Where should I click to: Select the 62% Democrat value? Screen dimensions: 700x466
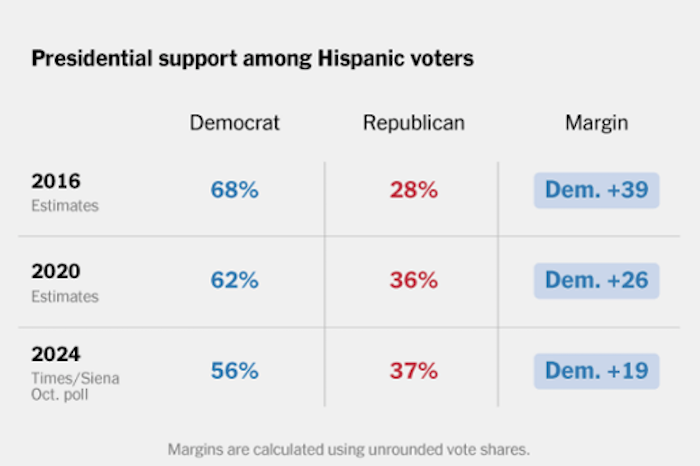(x=234, y=280)
